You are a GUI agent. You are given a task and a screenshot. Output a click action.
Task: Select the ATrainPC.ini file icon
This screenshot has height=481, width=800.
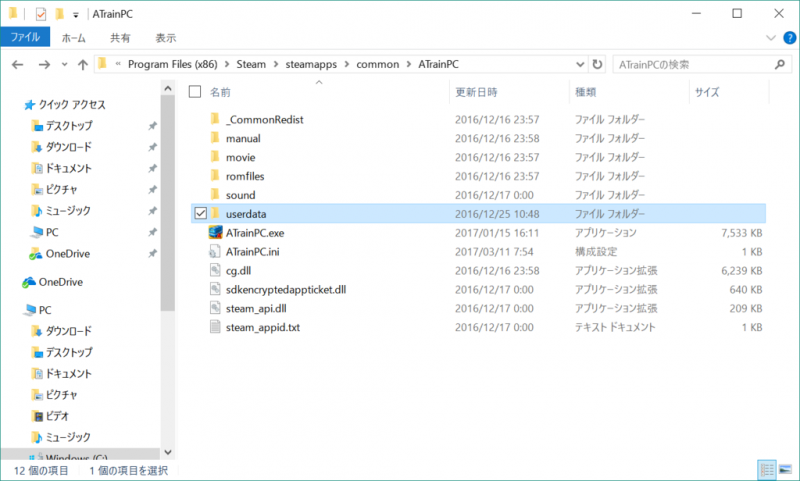215,251
